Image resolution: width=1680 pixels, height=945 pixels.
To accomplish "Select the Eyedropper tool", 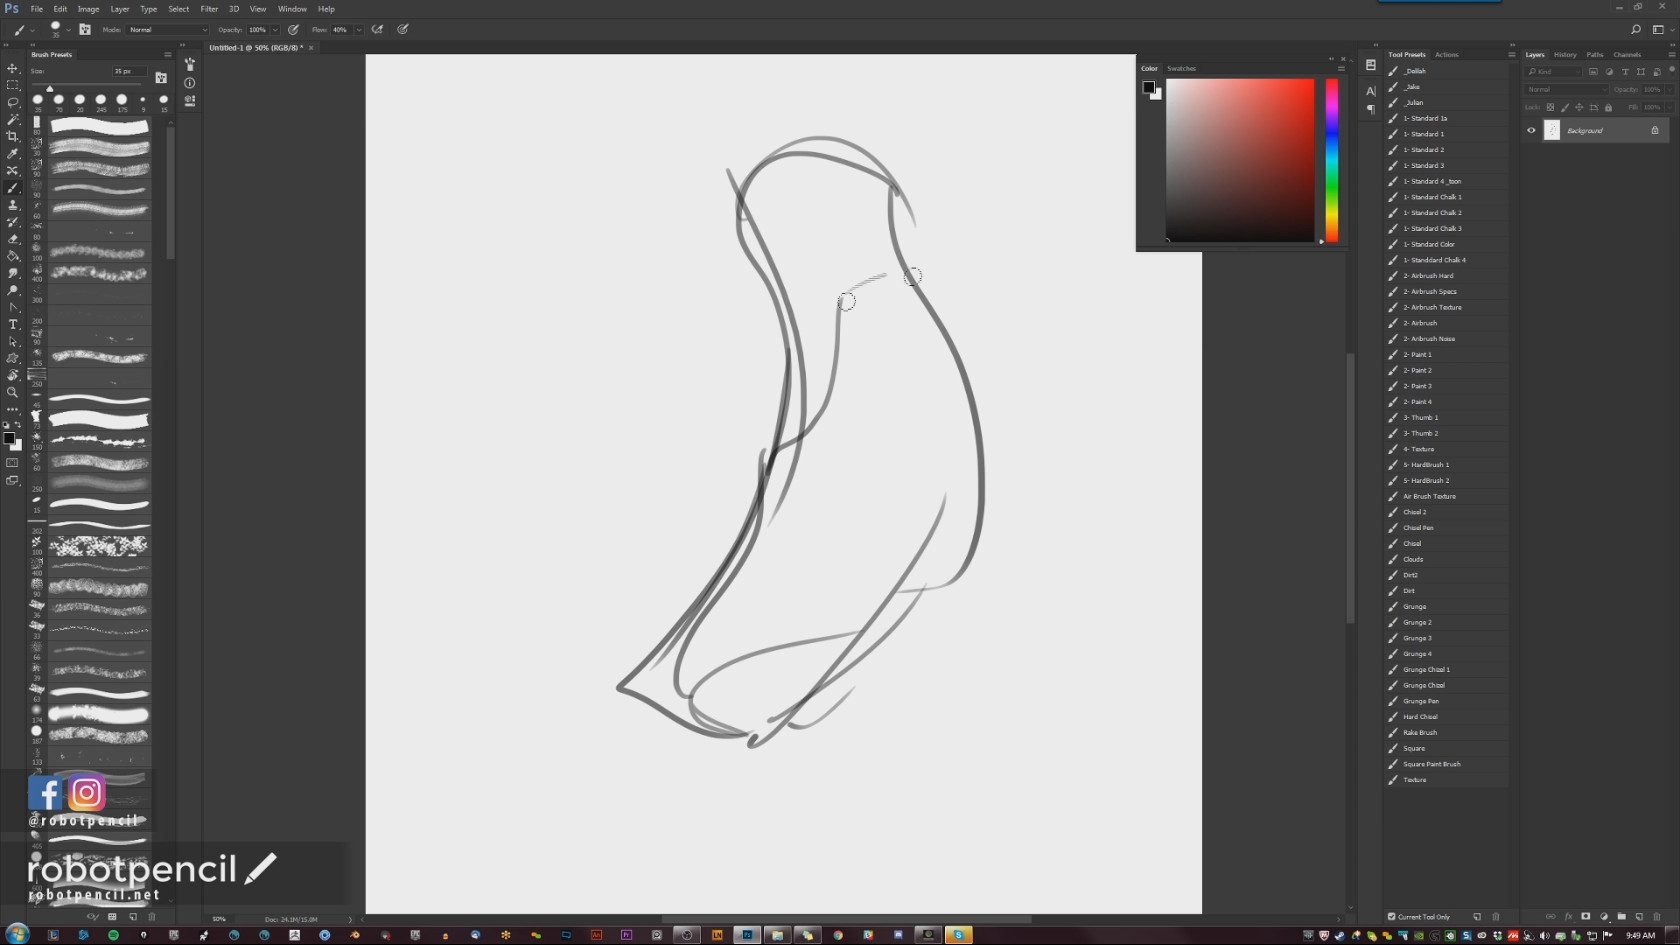I will pos(13,154).
